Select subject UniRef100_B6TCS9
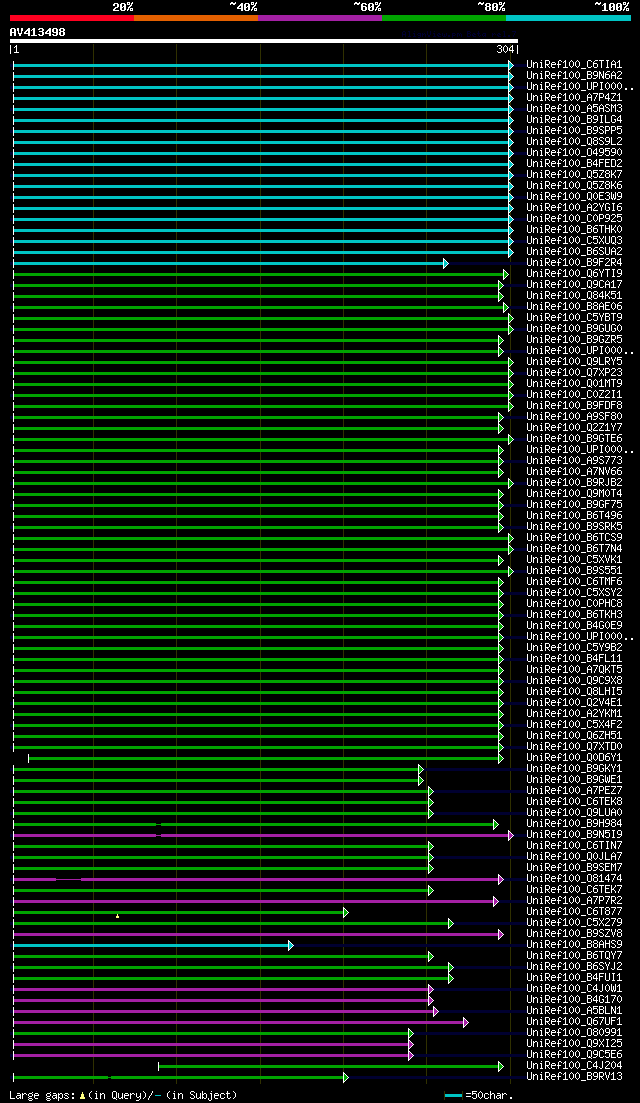This screenshot has width=640, height=1103. 574,538
